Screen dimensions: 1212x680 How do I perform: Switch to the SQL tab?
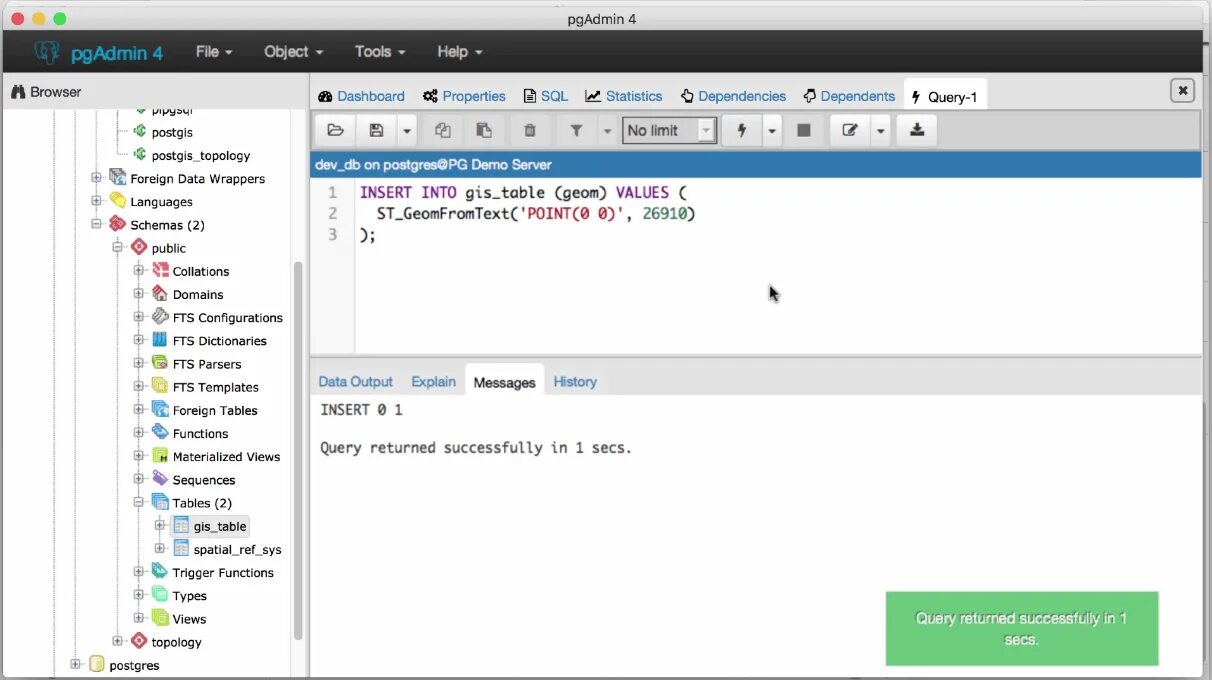(546, 96)
